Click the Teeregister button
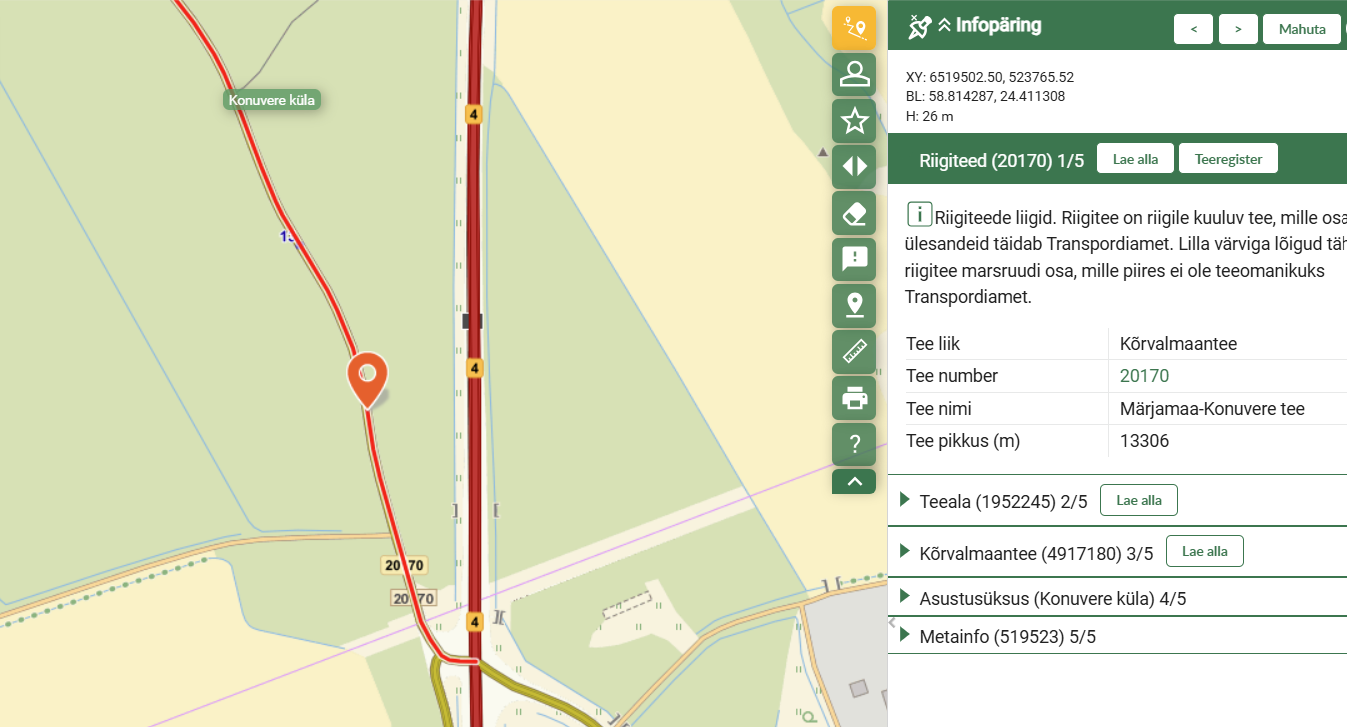The height and width of the screenshot is (727, 1347). [x=1228, y=159]
